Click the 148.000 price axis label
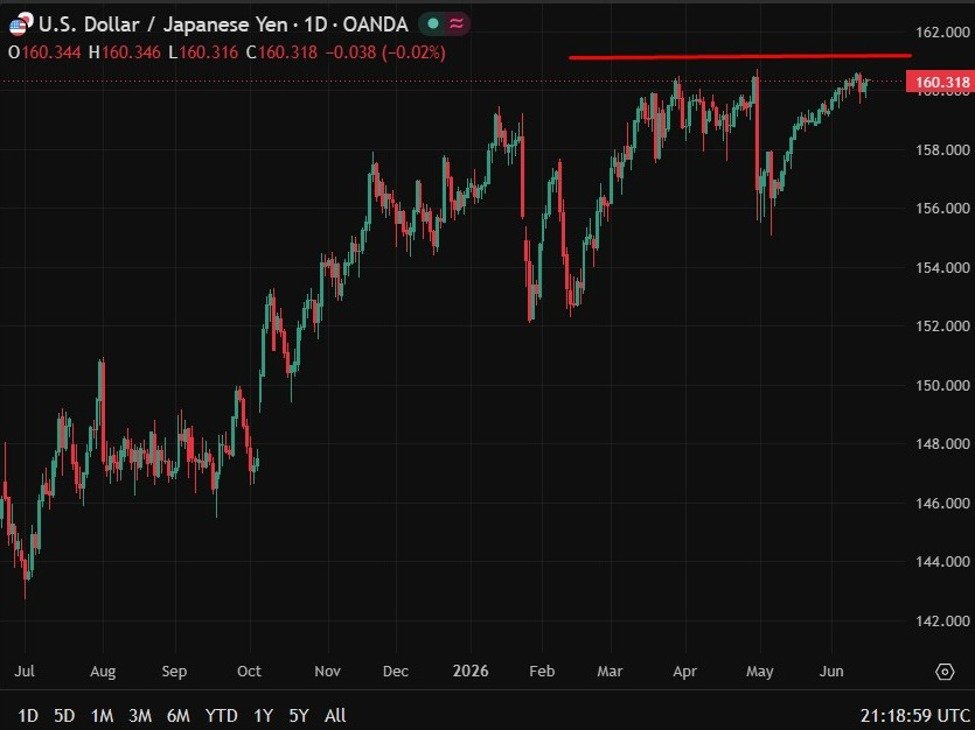Screen dimensions: 975x730 pyautogui.click(x=943, y=444)
